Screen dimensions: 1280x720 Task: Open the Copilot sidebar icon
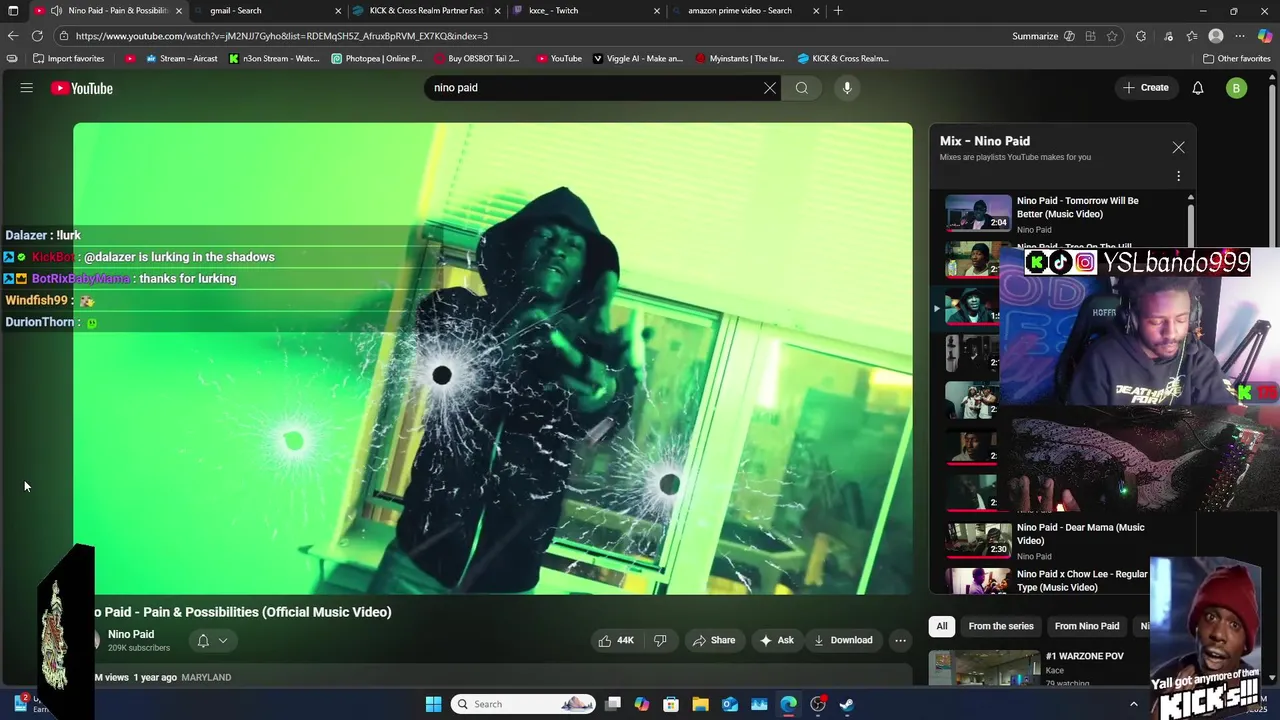[x=1265, y=36]
